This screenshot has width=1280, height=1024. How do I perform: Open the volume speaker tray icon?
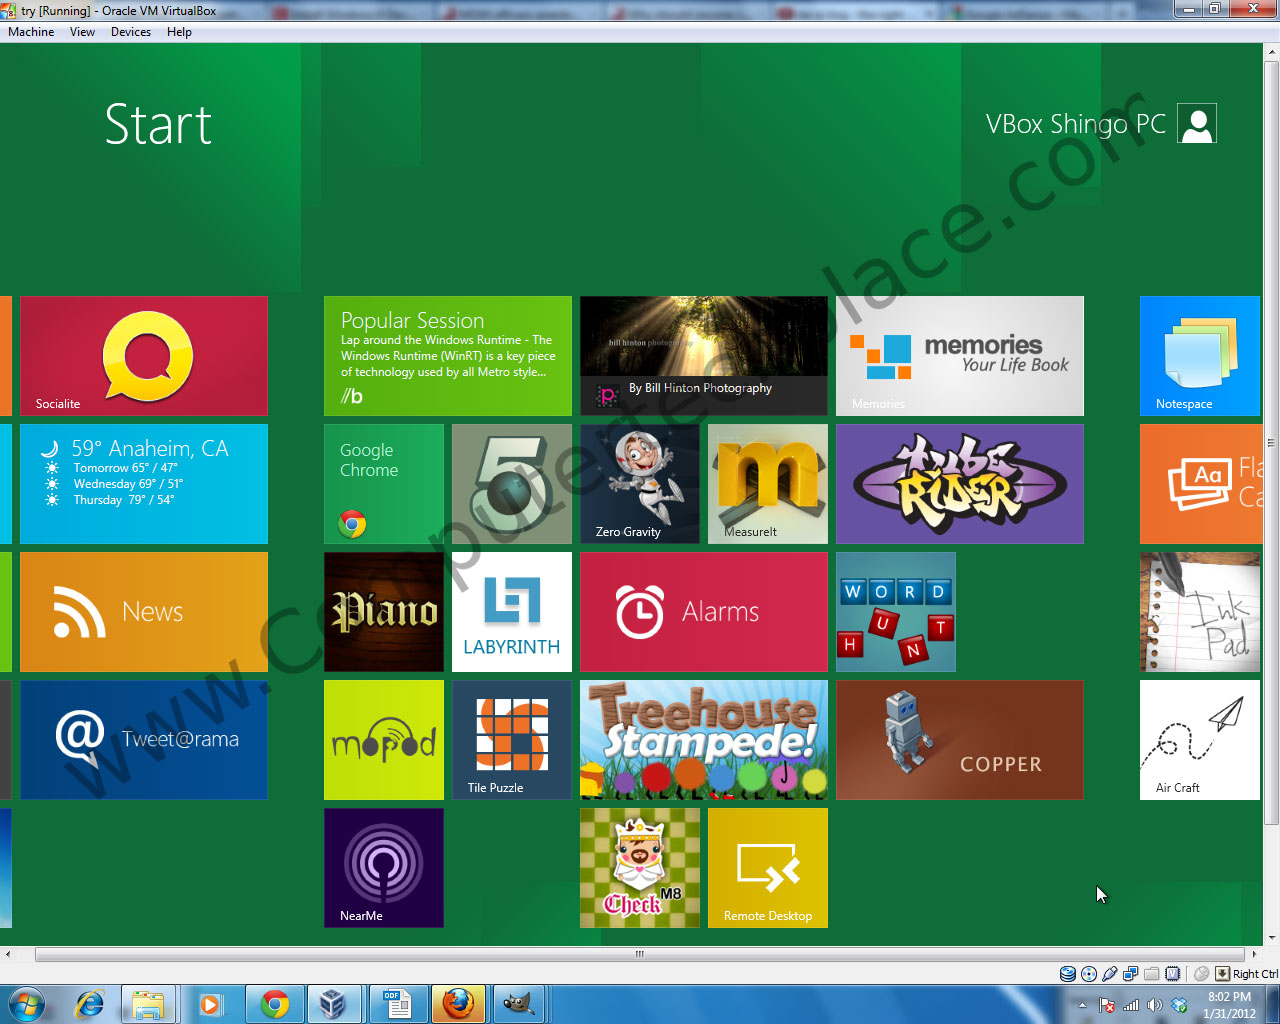tap(1155, 1005)
